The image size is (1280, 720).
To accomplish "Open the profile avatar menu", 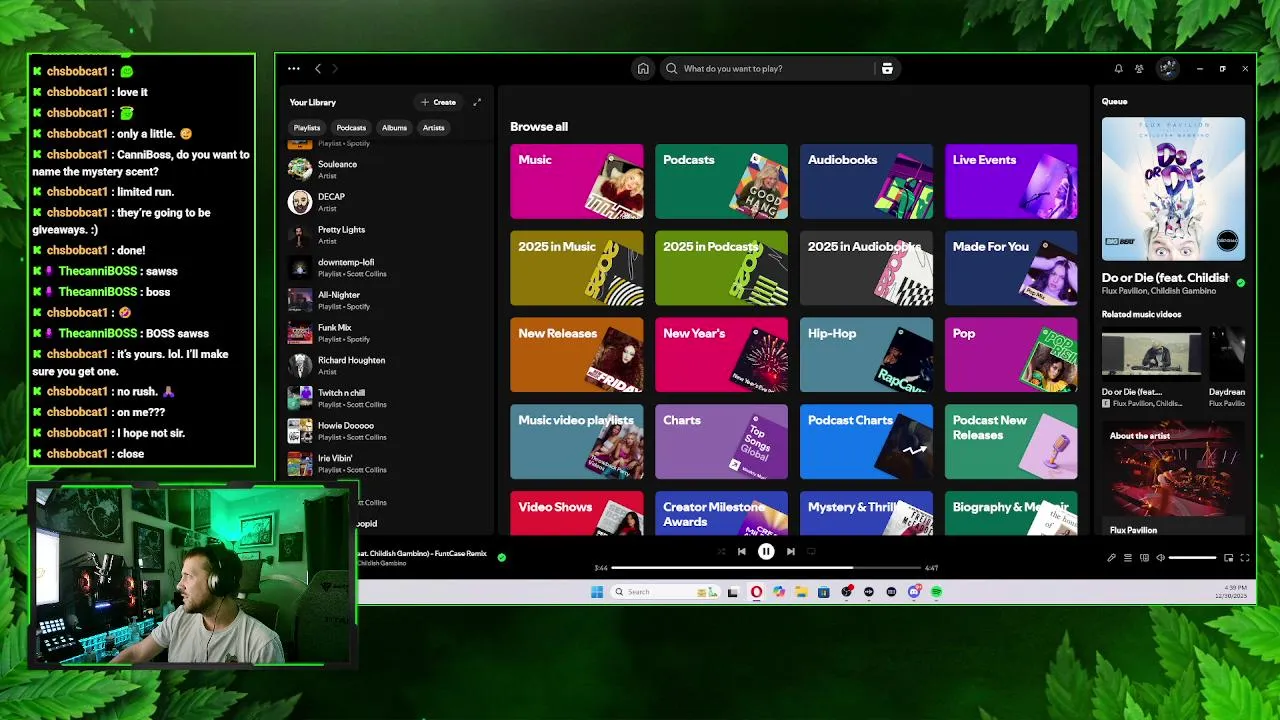I will [x=1167, y=69].
